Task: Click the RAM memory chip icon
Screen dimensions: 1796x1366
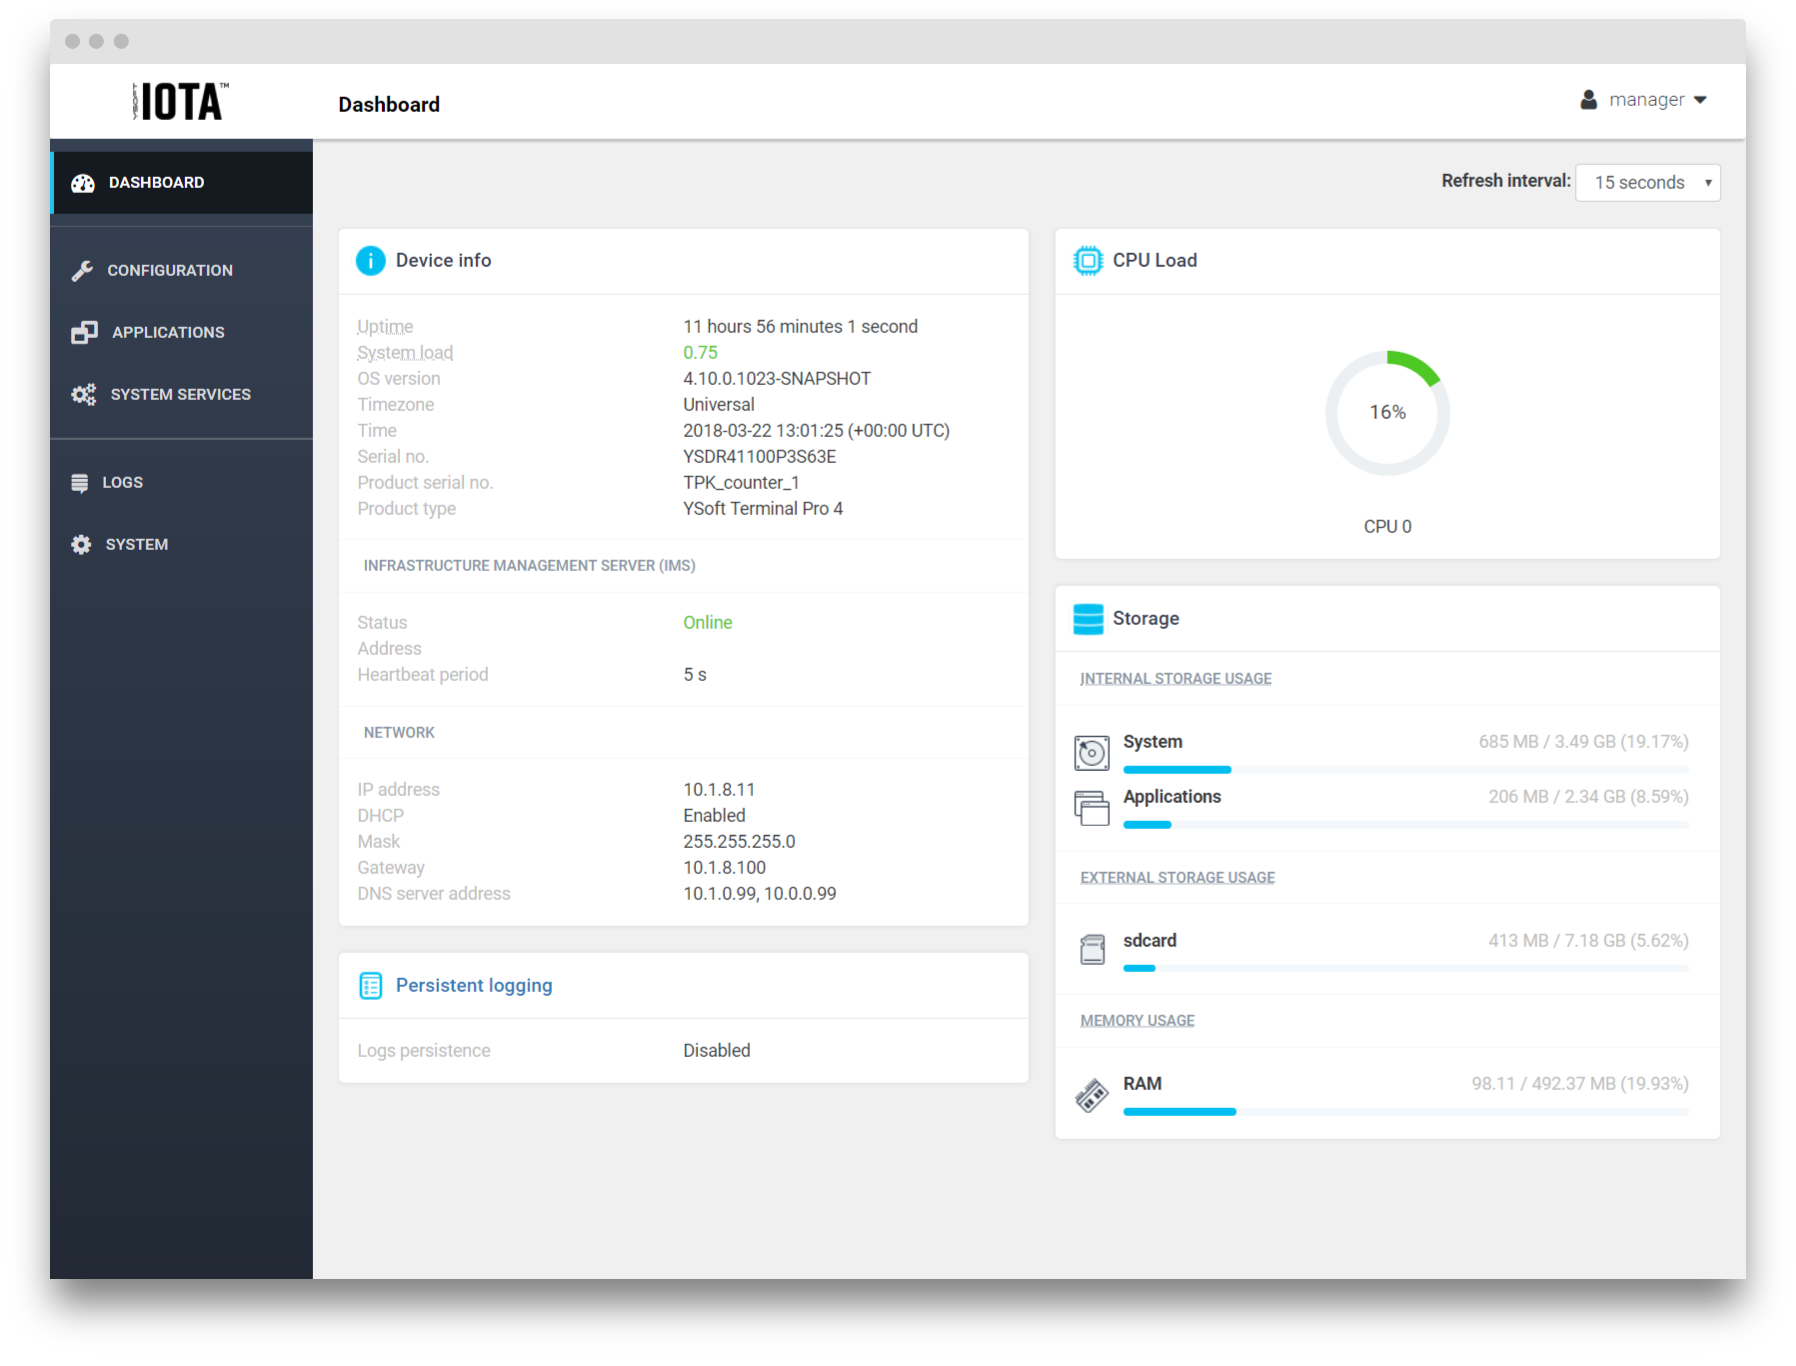Action: [1091, 1095]
